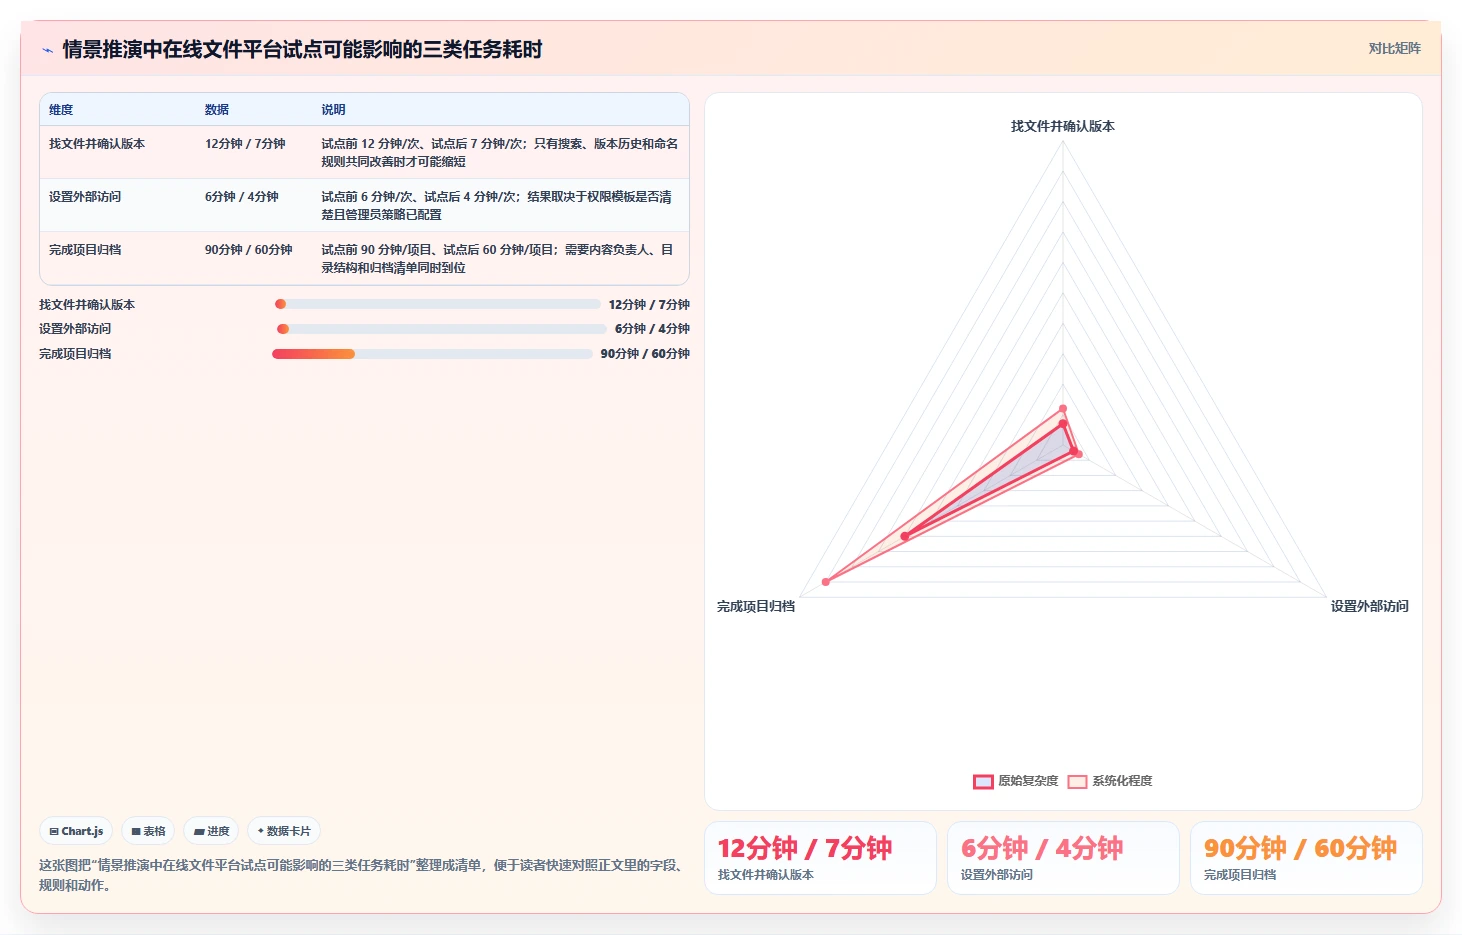
Task: Click the description starting 试点前 12 分钟/次
Action: [500, 152]
